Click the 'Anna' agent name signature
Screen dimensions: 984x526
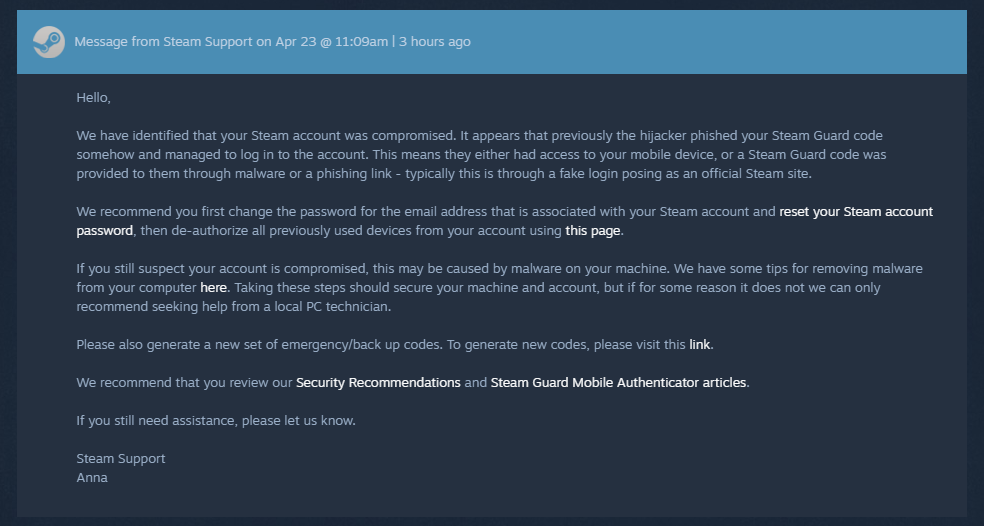tap(92, 478)
